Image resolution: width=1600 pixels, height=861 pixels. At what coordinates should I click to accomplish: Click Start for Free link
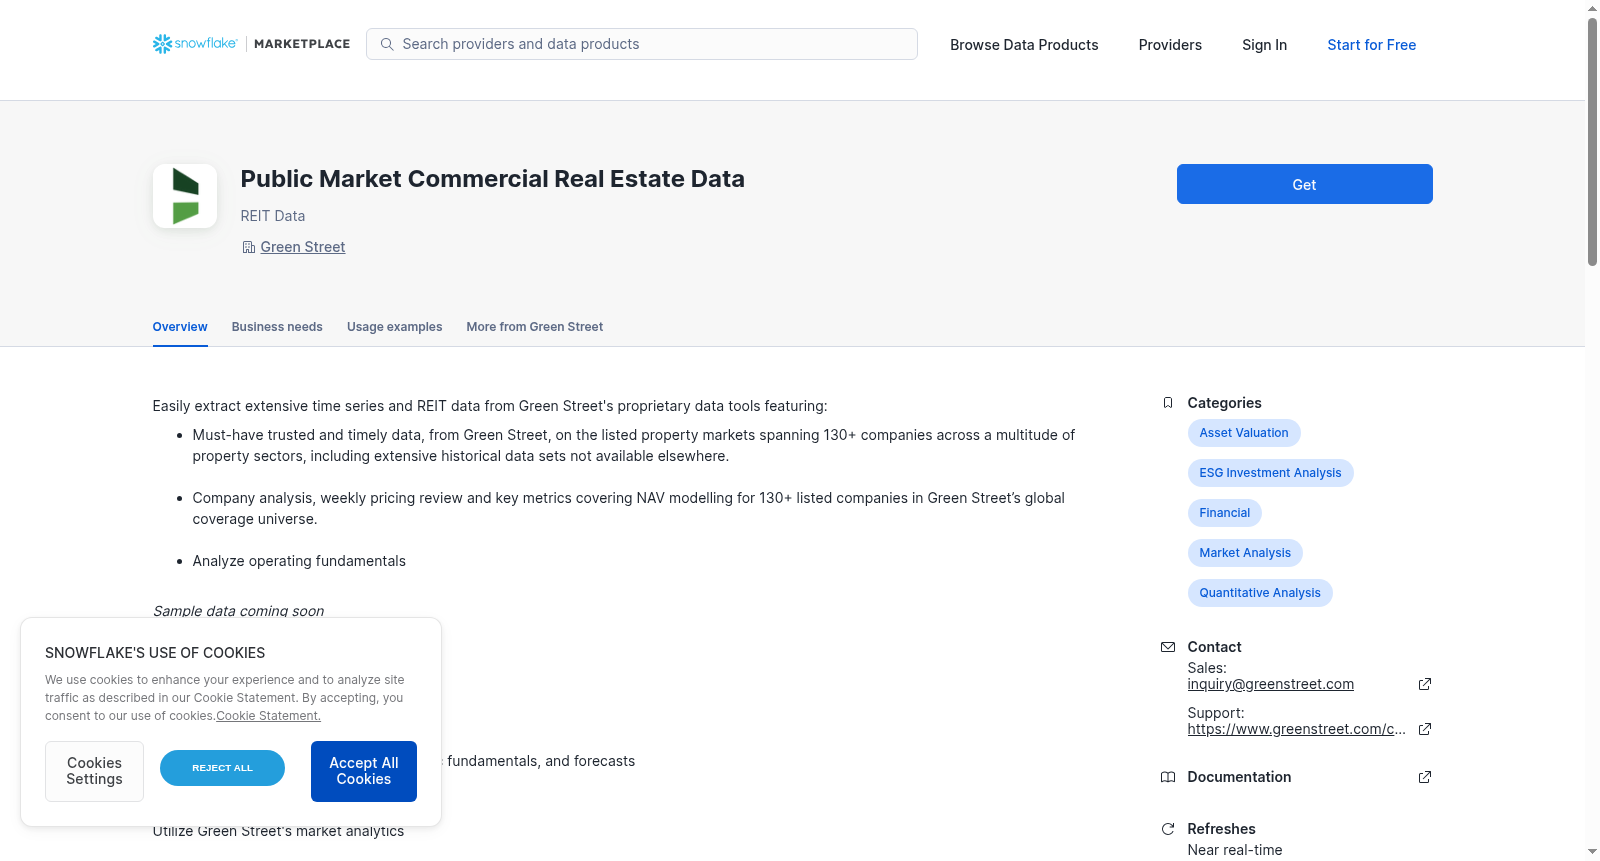pos(1371,45)
